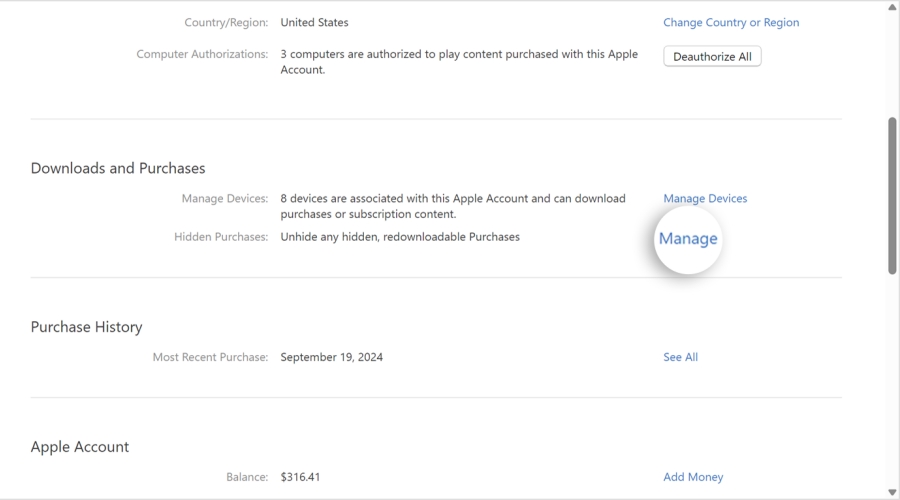Open the Manage Devices link
The height and width of the screenshot is (500, 900).
705,198
